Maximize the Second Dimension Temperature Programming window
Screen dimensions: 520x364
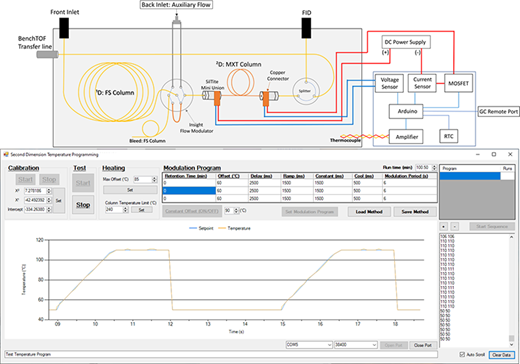click(494, 154)
